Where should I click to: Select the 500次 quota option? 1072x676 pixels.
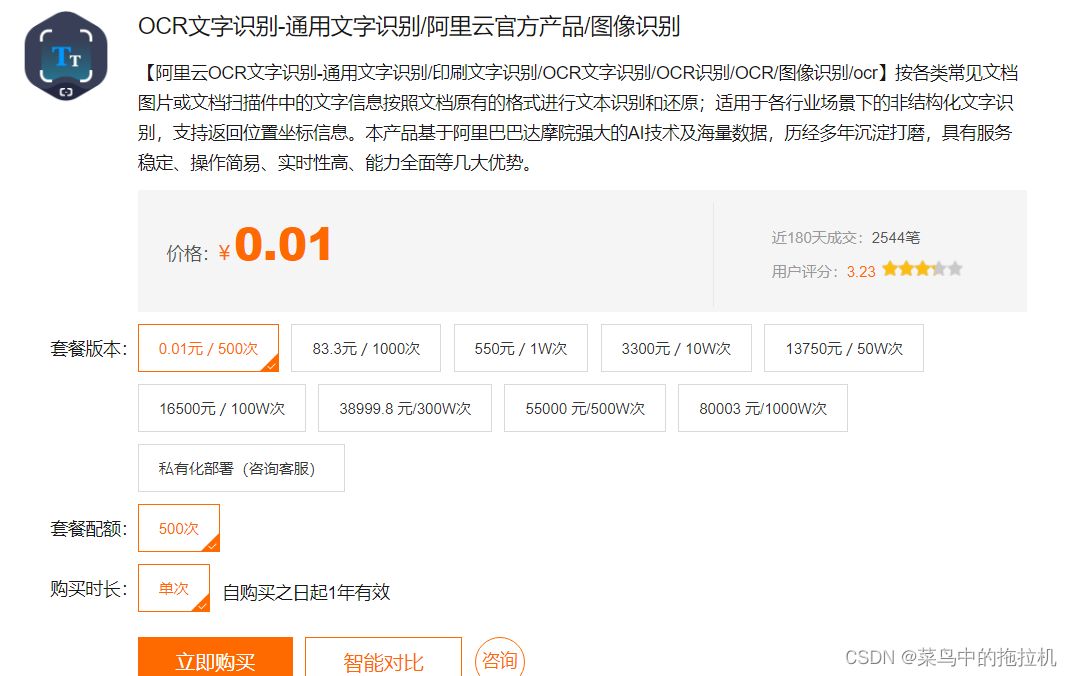click(178, 528)
